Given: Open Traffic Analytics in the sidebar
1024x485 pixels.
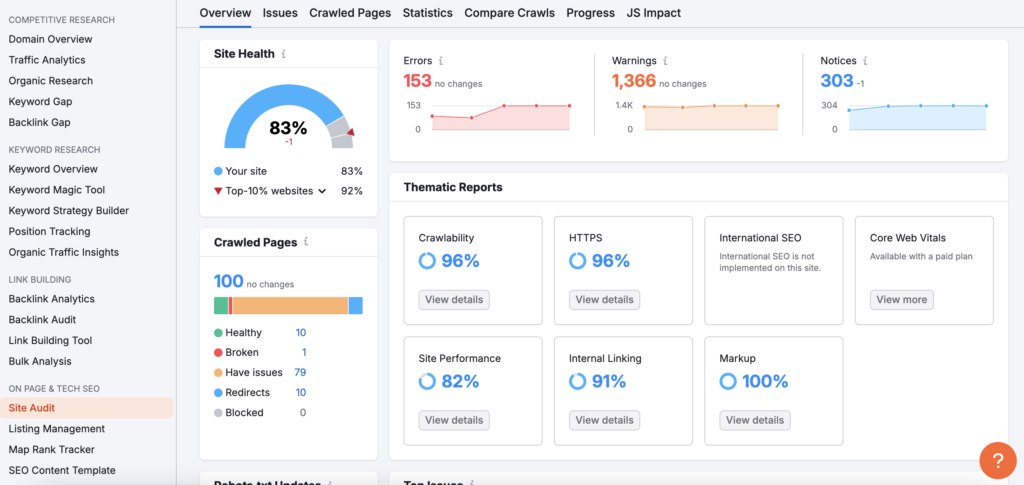Looking at the screenshot, I should [x=47, y=60].
